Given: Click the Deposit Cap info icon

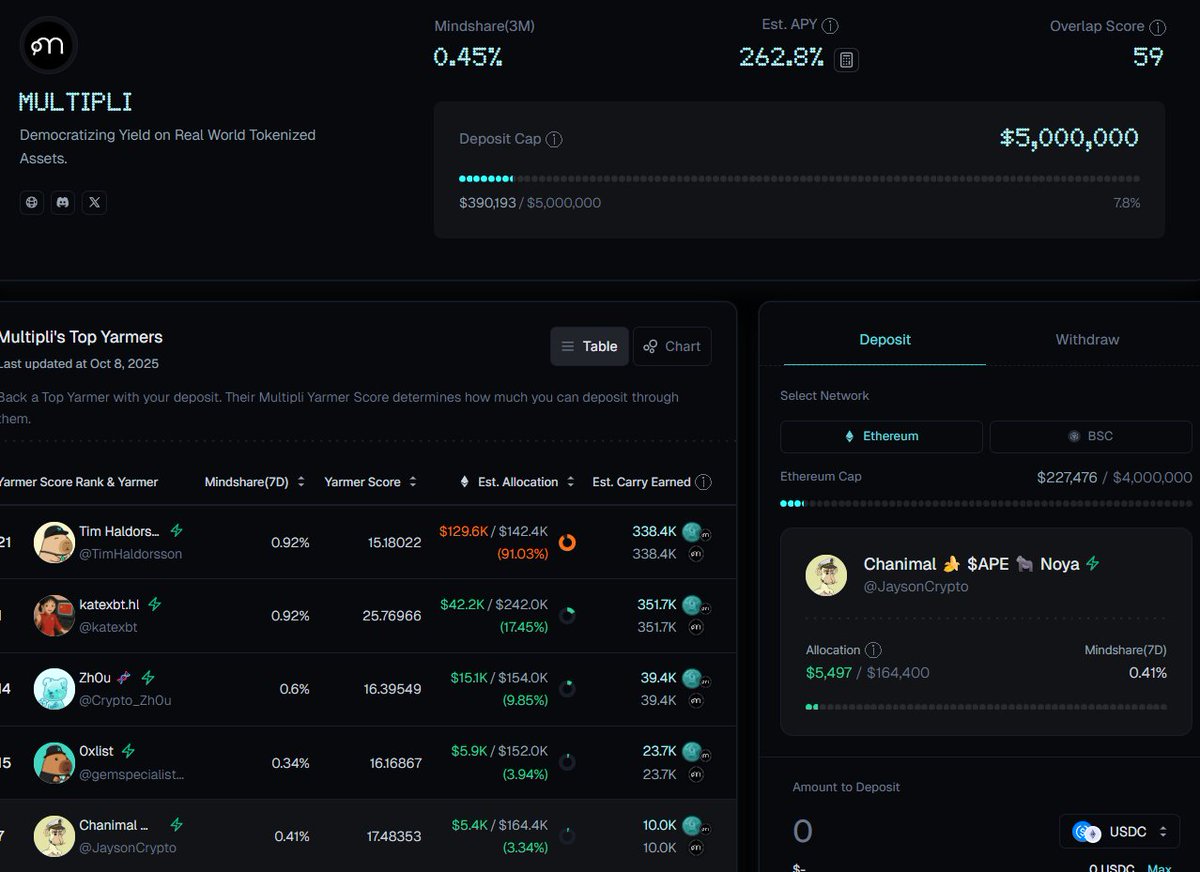Looking at the screenshot, I should (x=554, y=139).
